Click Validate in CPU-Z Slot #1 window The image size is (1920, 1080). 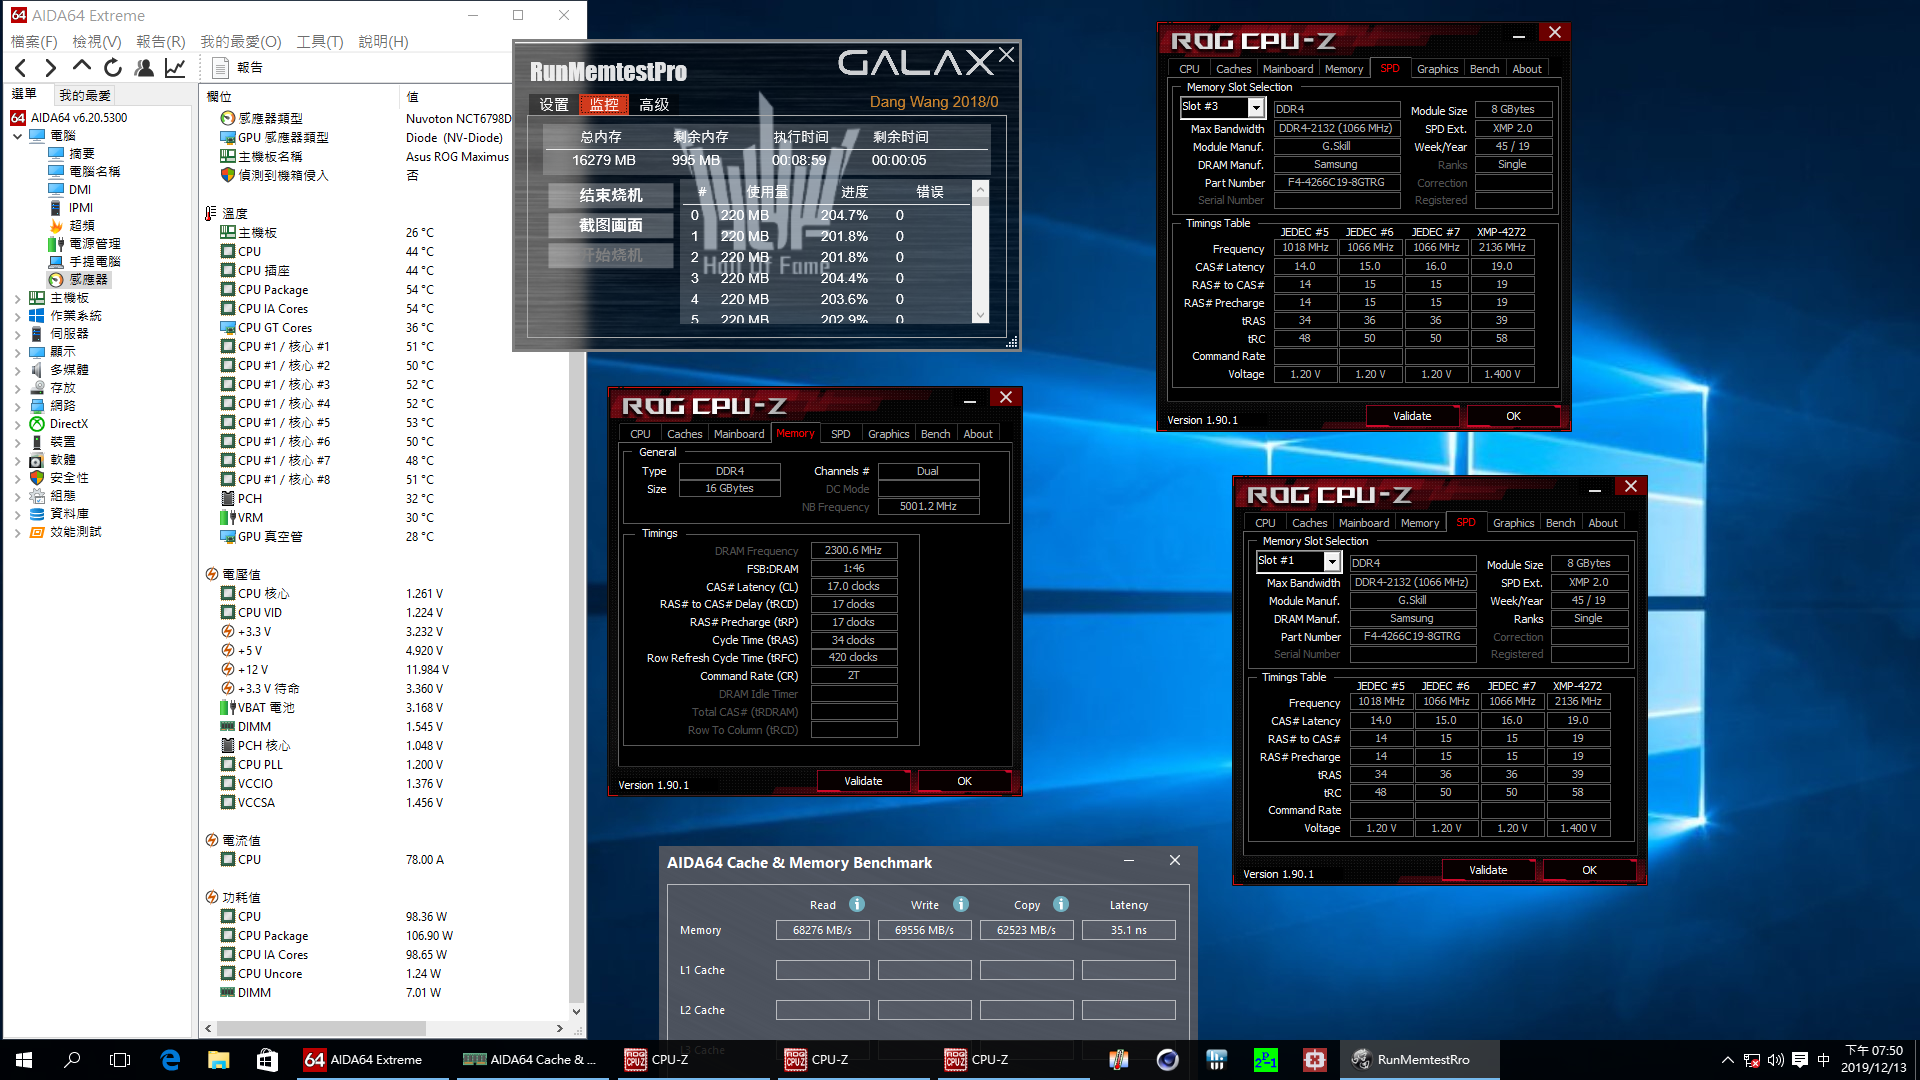pos(1488,870)
